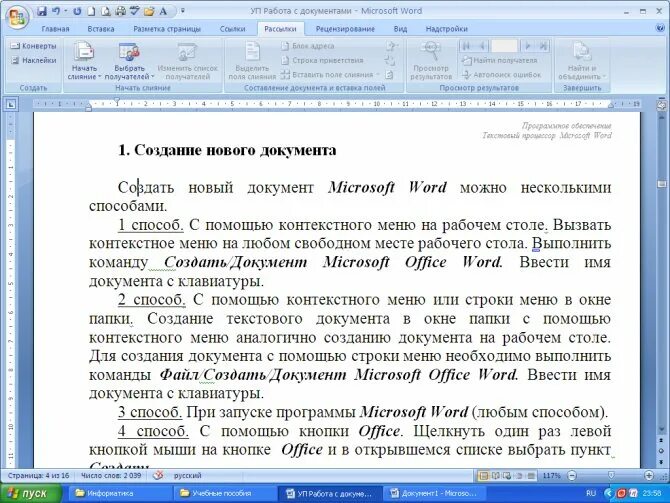Click the First Record navigation icon
Viewport: 670px width, 503px height.
click(x=466, y=46)
